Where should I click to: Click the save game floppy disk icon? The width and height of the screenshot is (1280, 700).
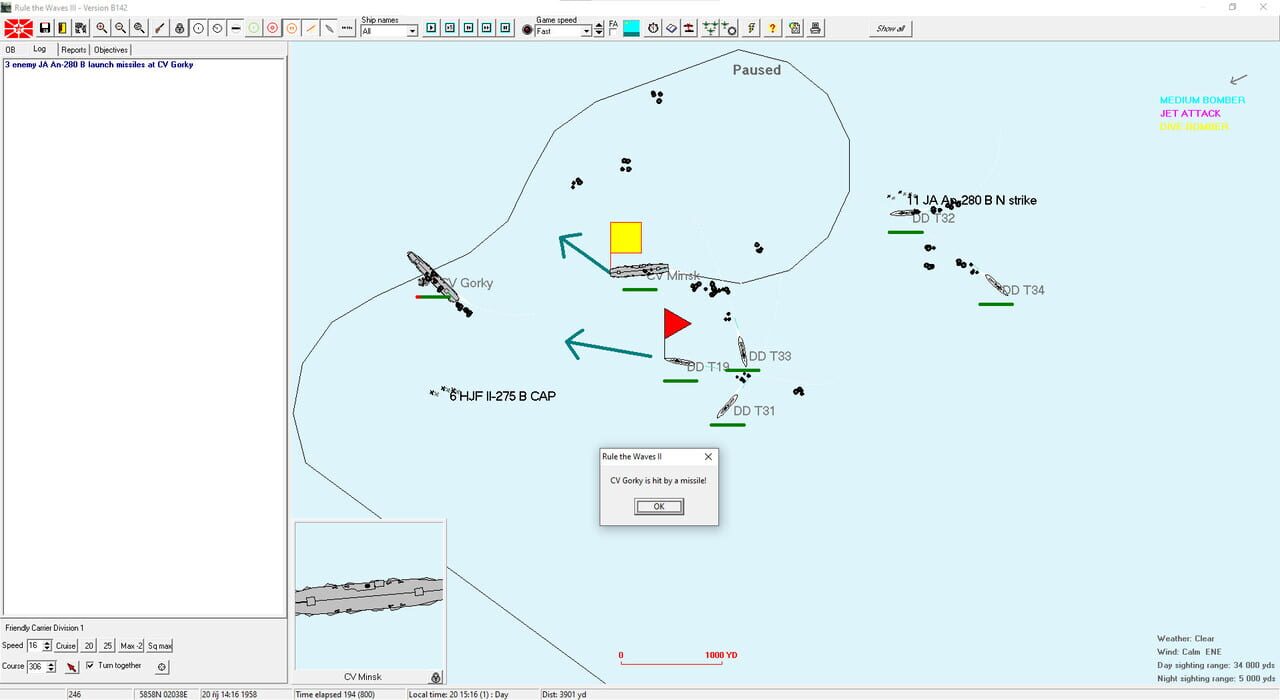coord(45,27)
